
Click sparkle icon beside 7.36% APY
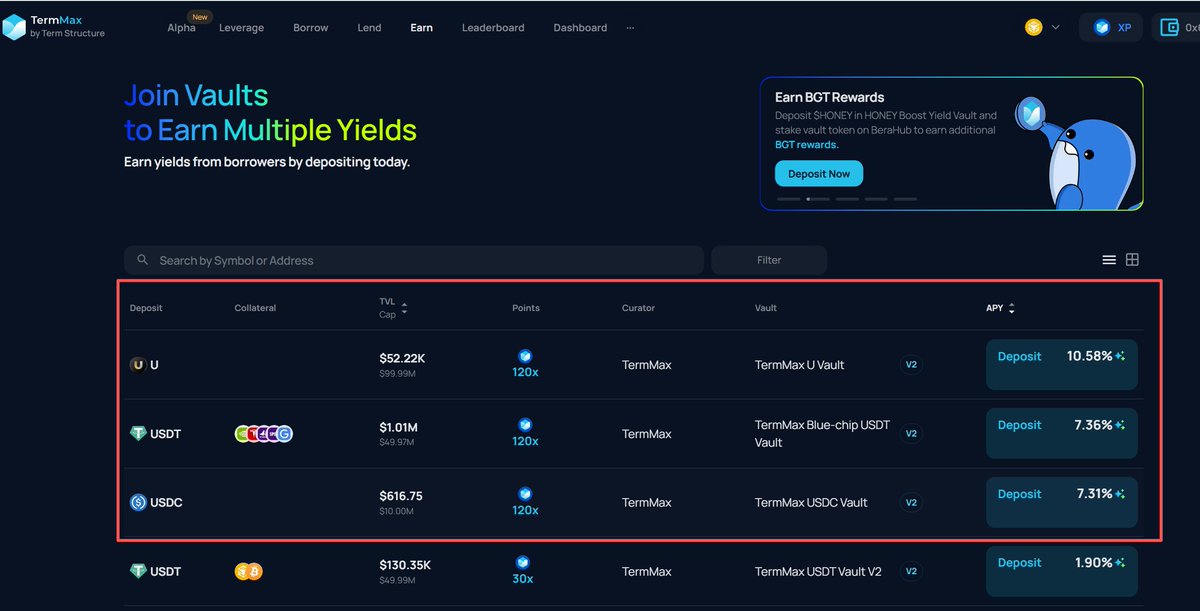click(x=1120, y=425)
